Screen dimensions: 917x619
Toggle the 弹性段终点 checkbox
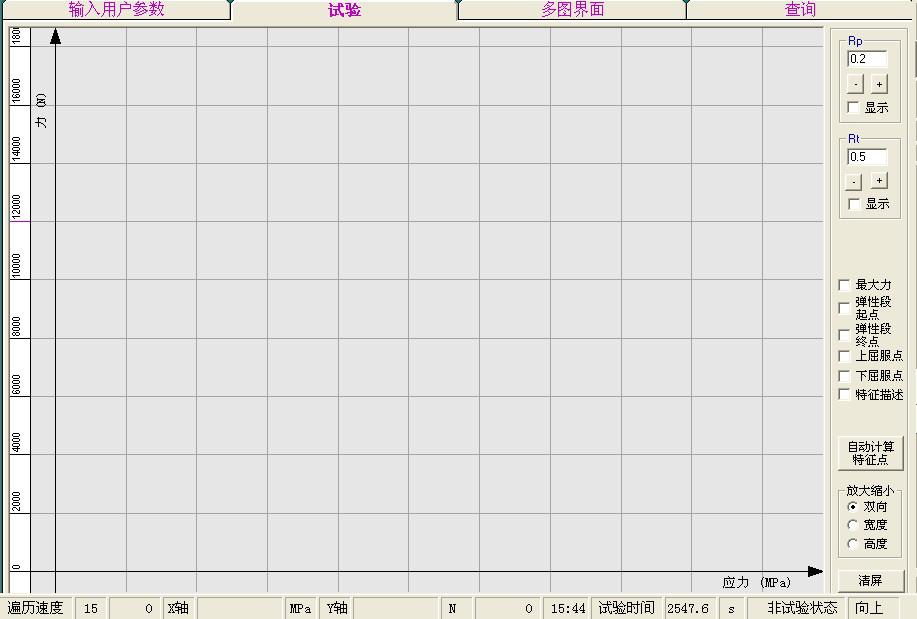tap(845, 335)
